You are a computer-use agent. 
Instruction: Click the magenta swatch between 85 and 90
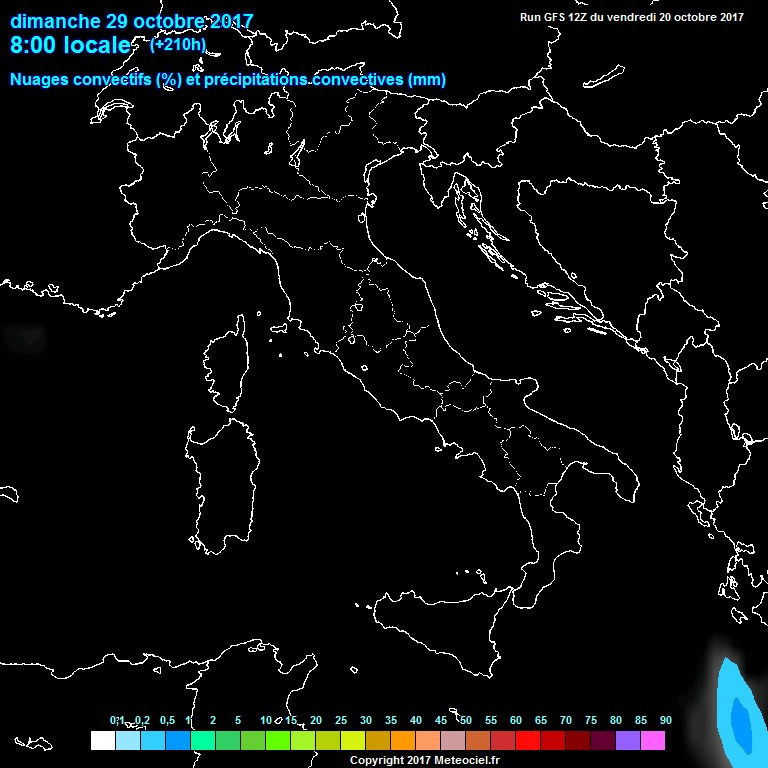[653, 740]
